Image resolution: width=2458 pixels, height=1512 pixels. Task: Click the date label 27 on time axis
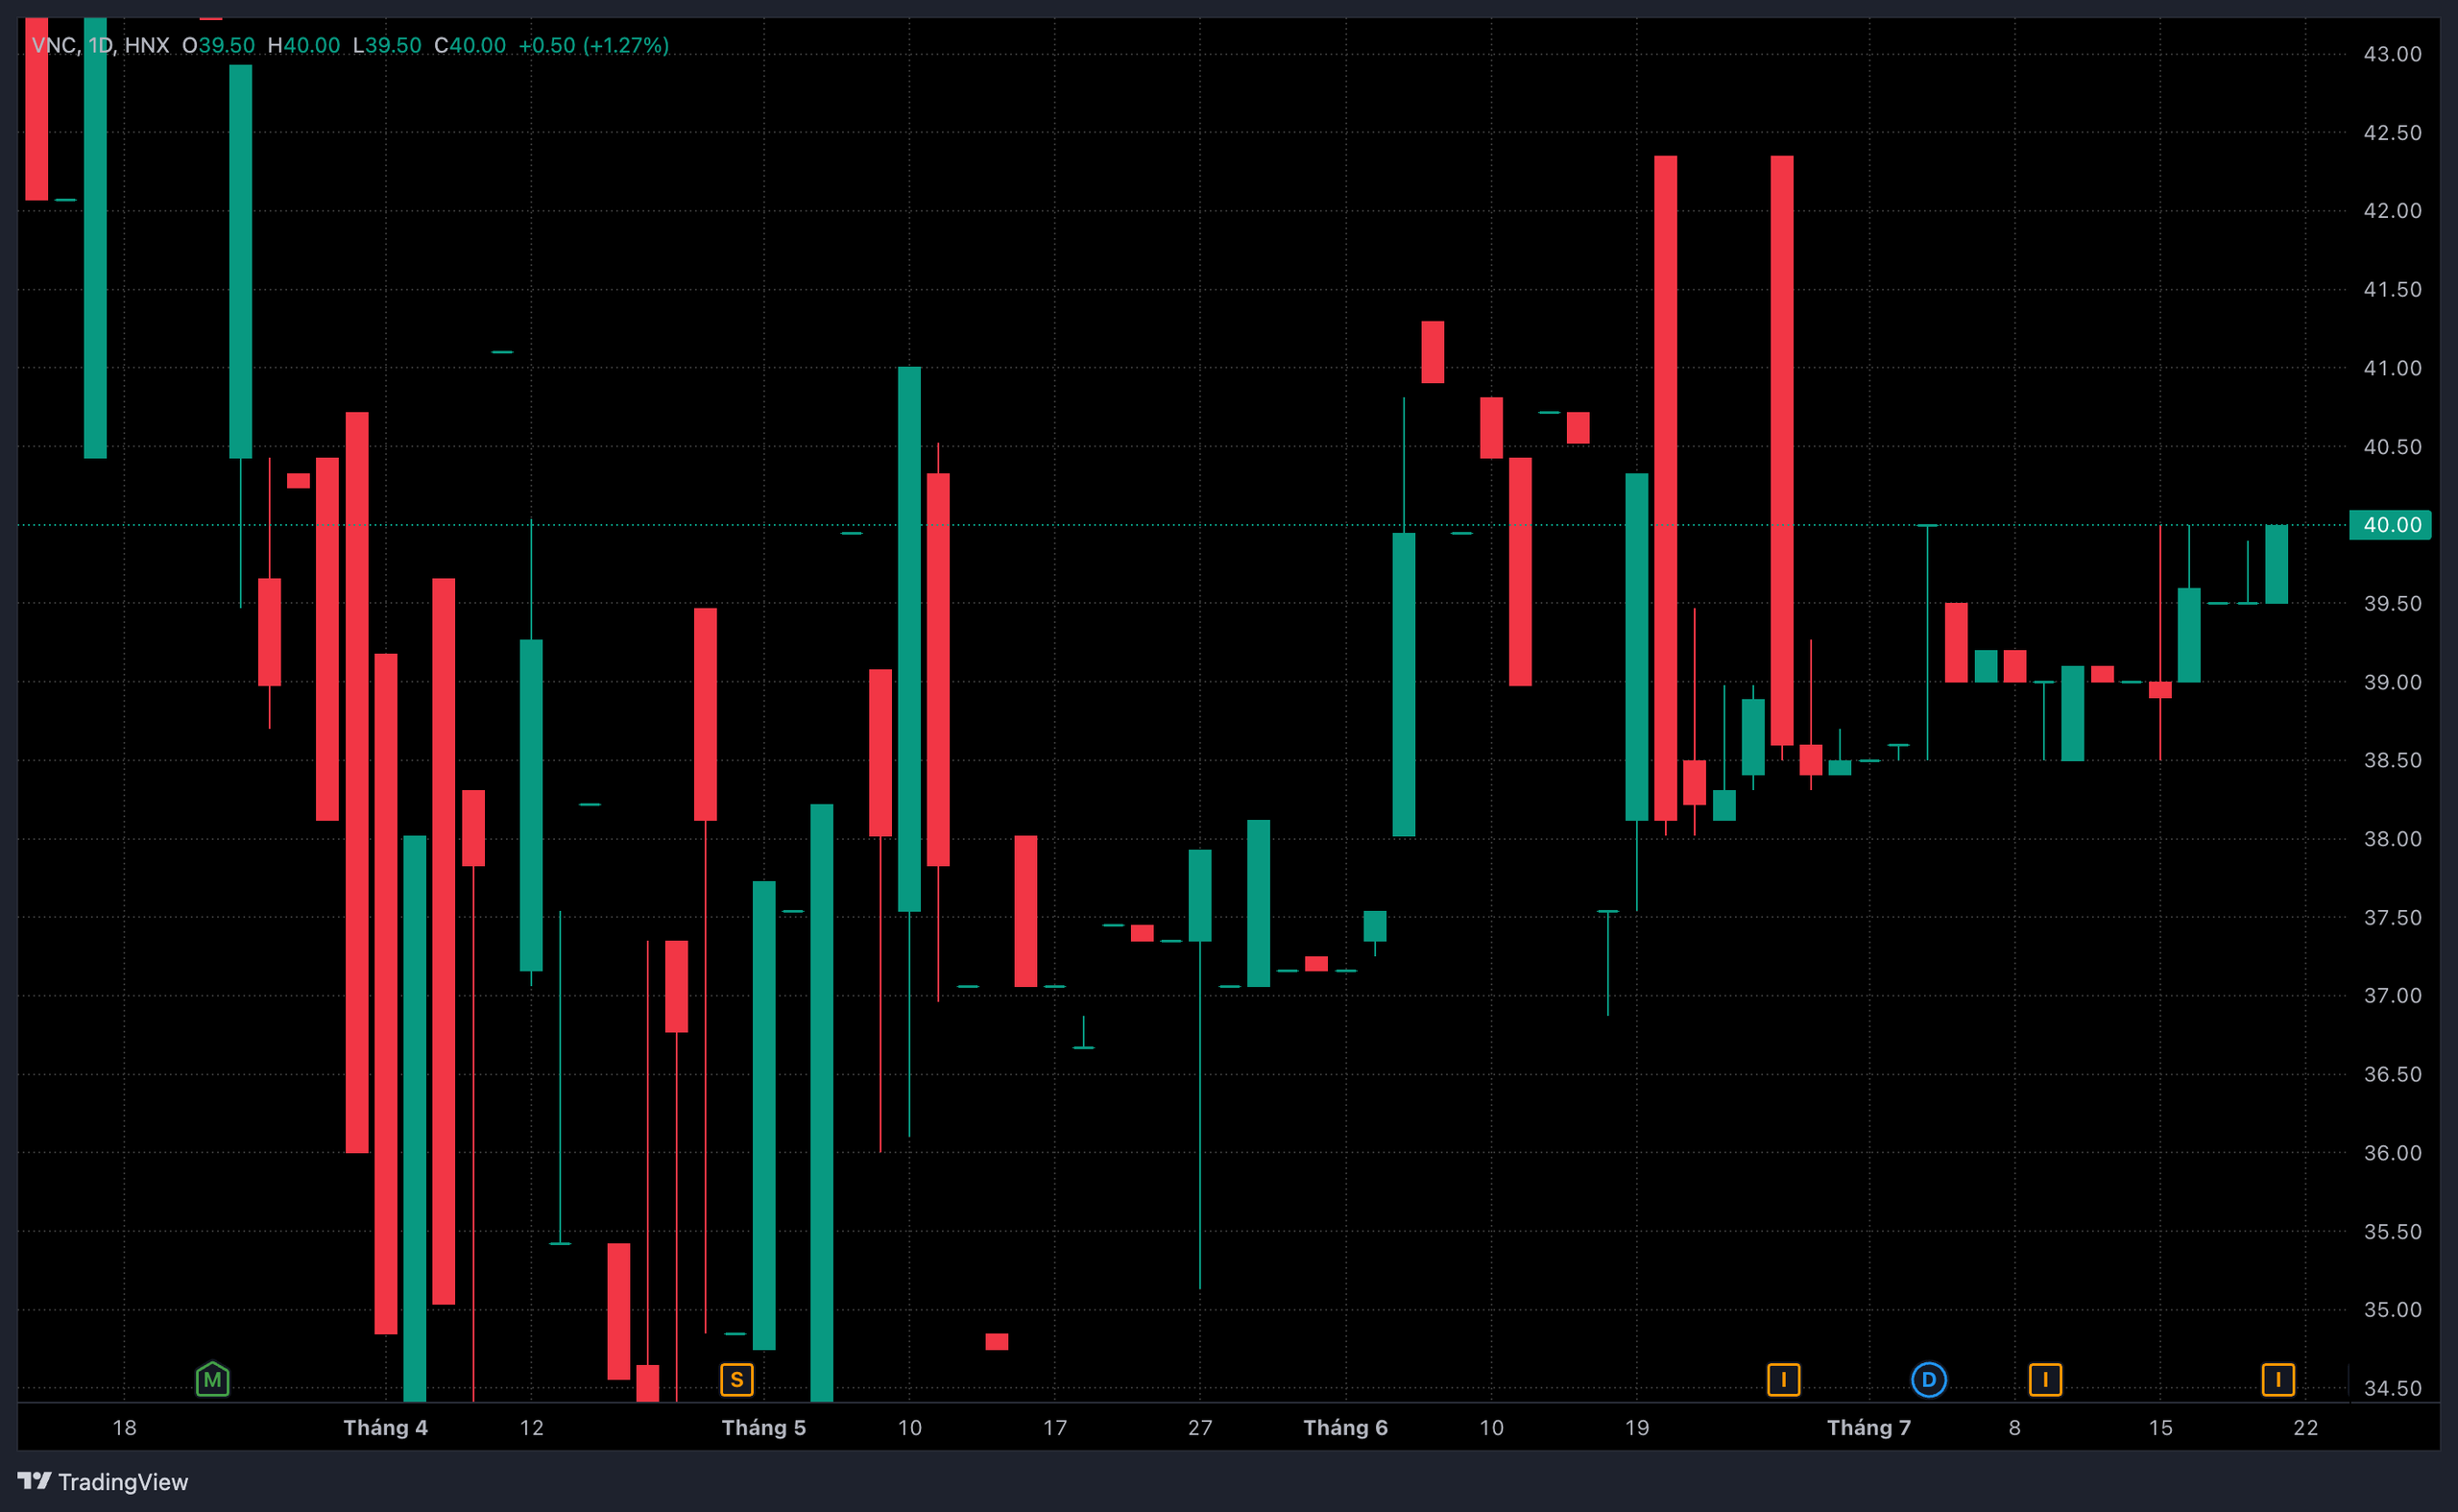1200,1427
